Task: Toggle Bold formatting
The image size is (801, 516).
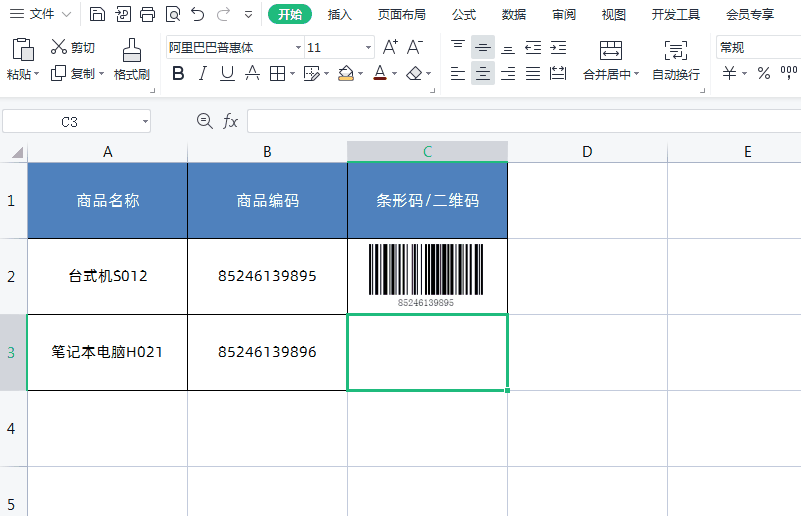Action: 178,74
